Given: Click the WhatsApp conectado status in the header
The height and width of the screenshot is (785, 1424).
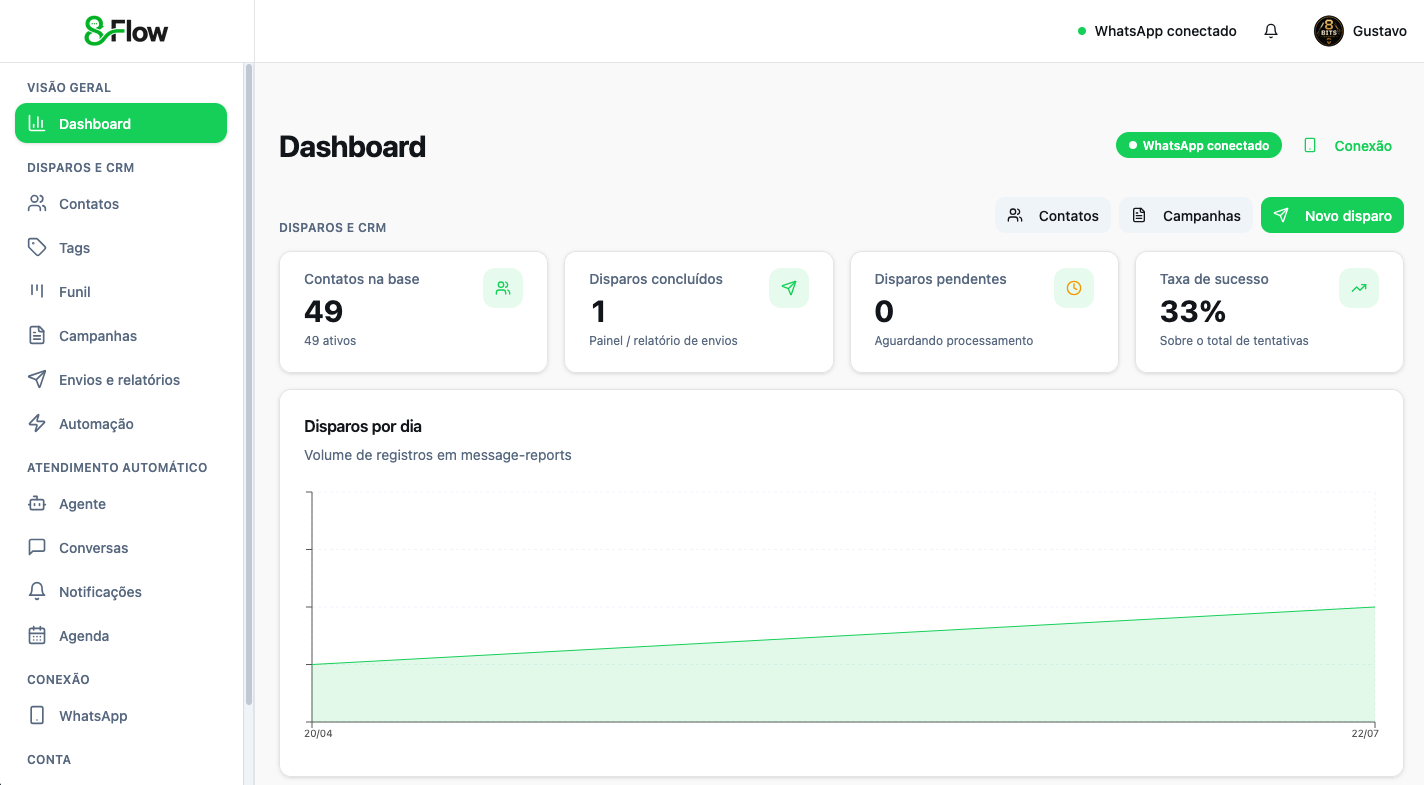Looking at the screenshot, I should click(1157, 31).
